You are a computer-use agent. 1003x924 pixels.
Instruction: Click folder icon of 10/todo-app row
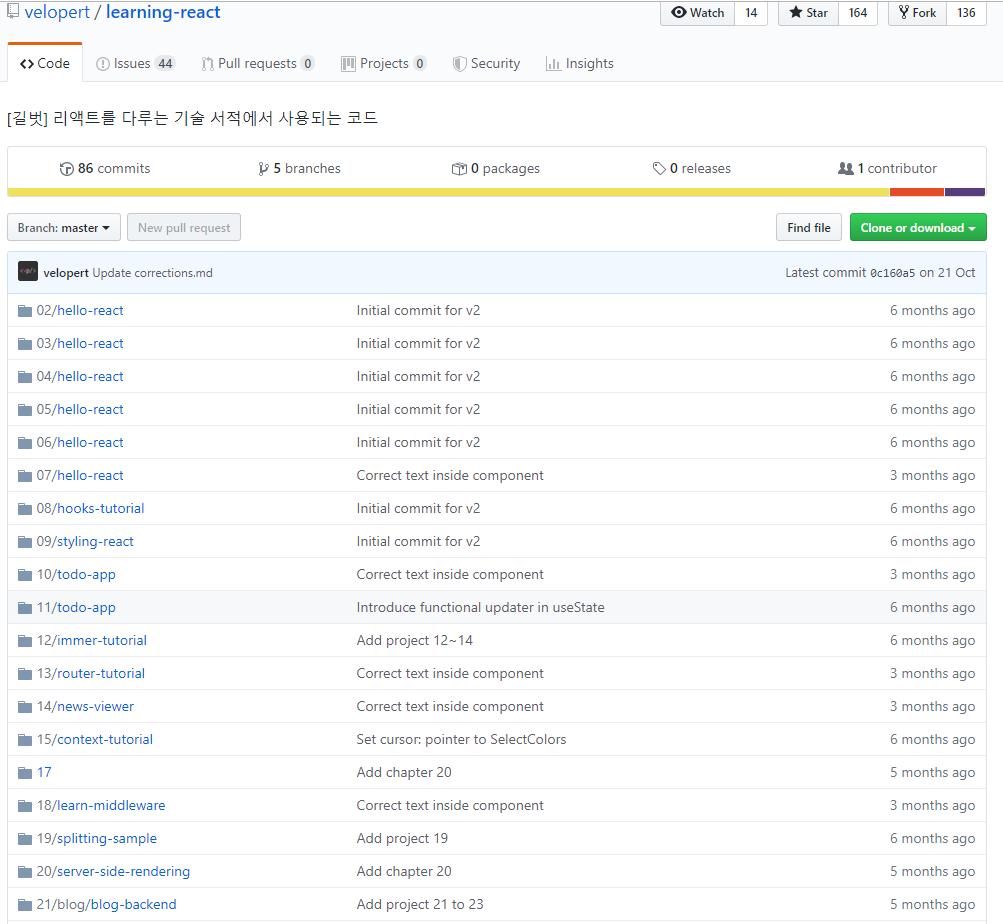tap(25, 575)
